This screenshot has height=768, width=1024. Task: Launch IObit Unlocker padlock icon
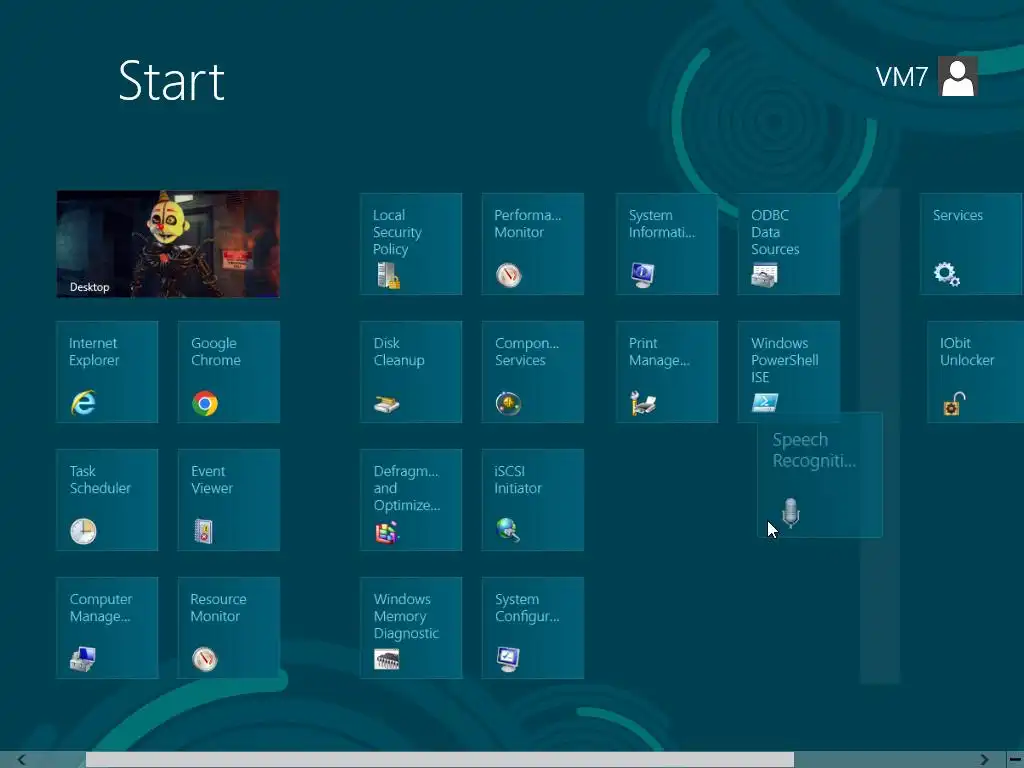954,404
